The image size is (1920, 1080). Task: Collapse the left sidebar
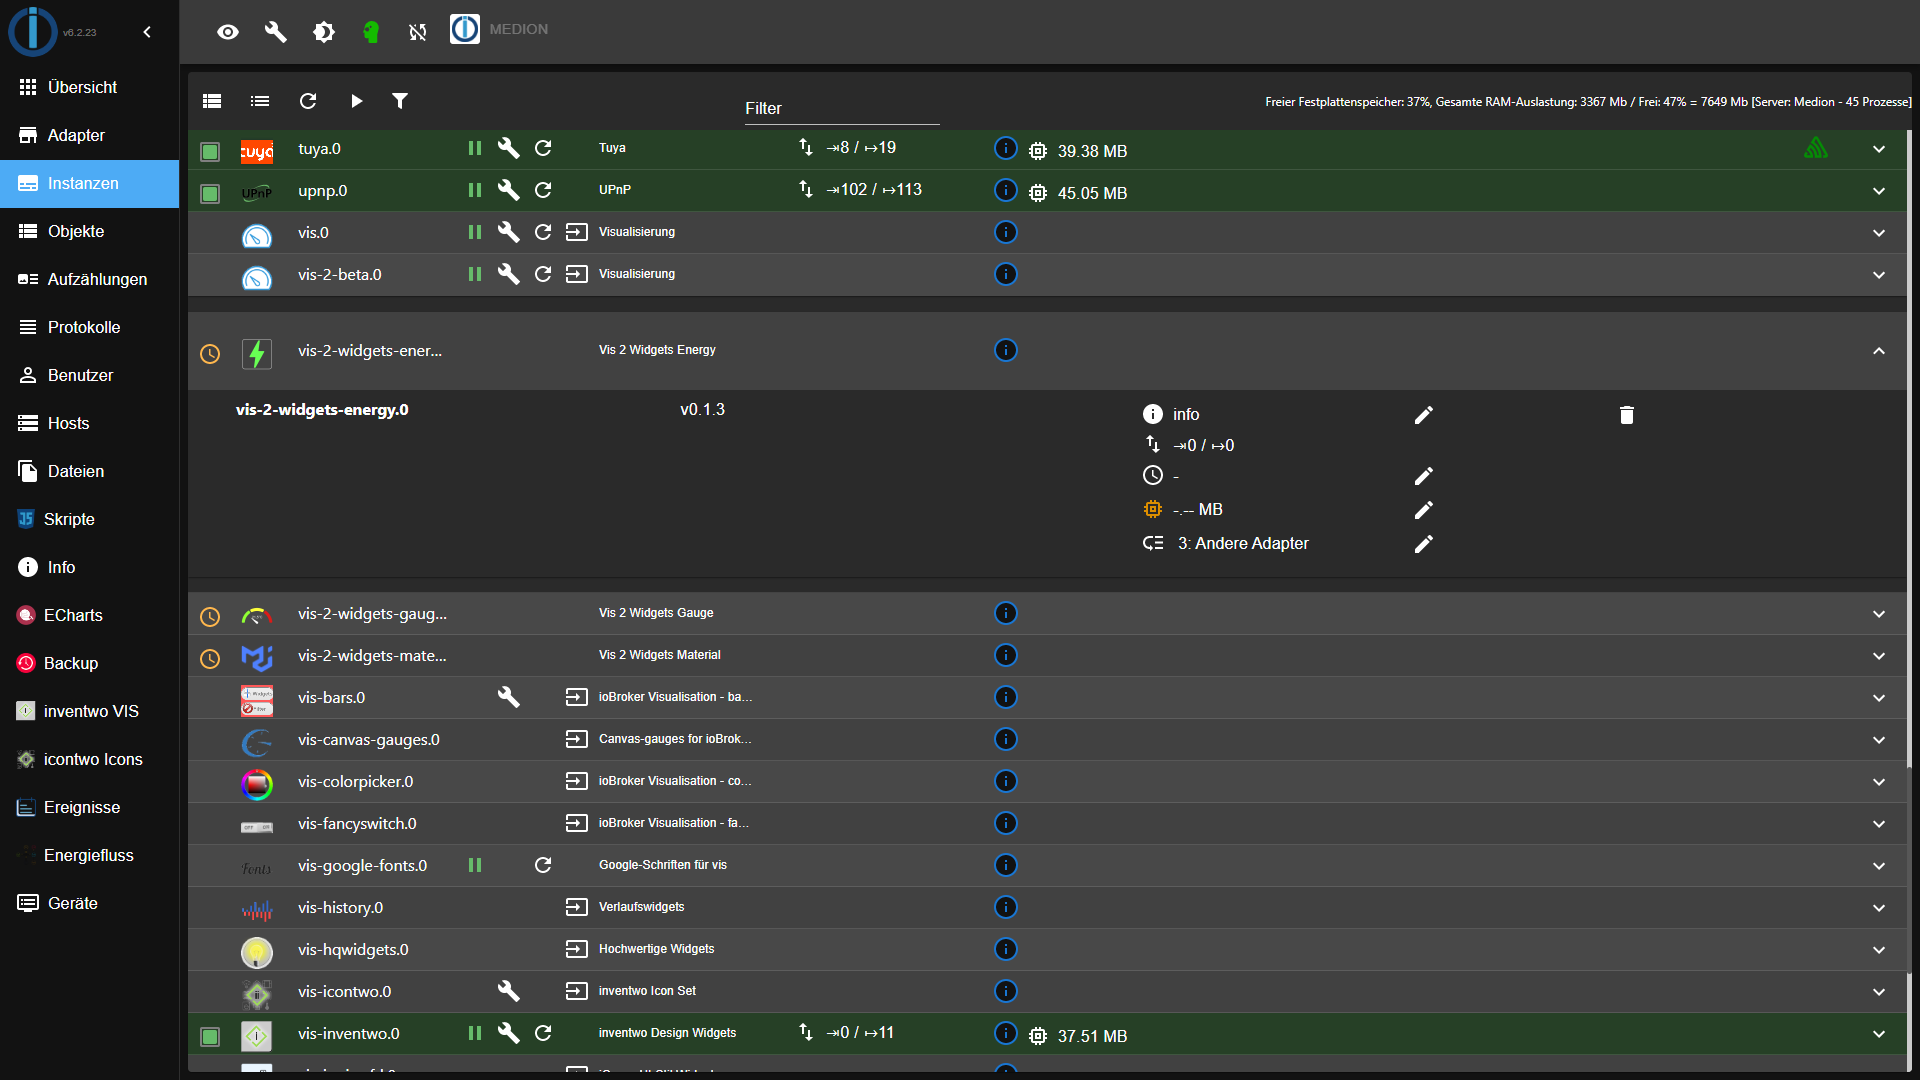(147, 31)
